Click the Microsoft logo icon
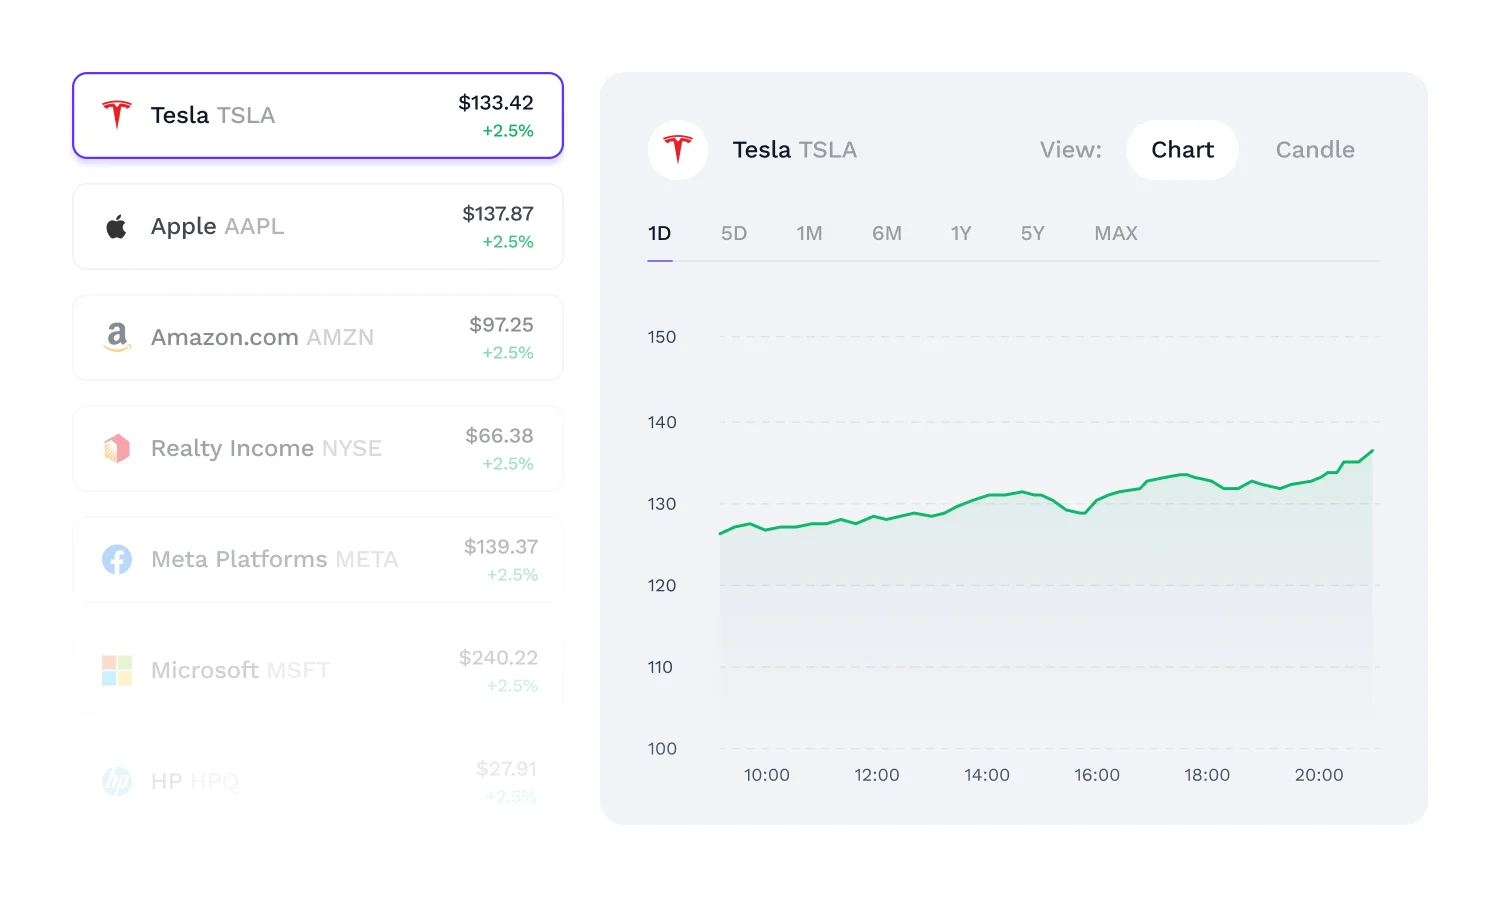The image size is (1500, 897). (x=117, y=670)
